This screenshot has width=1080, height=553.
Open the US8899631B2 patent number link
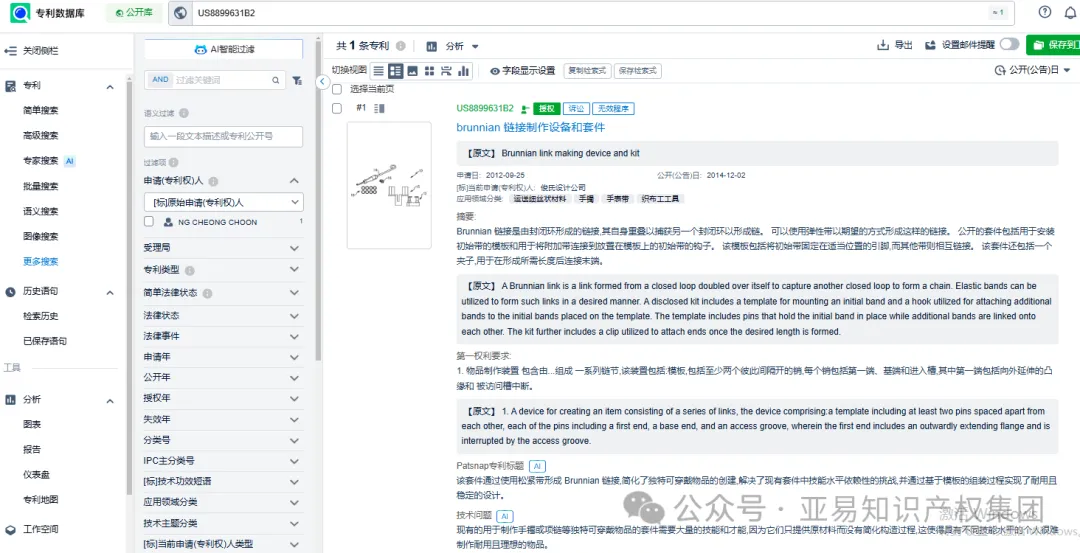click(x=485, y=108)
